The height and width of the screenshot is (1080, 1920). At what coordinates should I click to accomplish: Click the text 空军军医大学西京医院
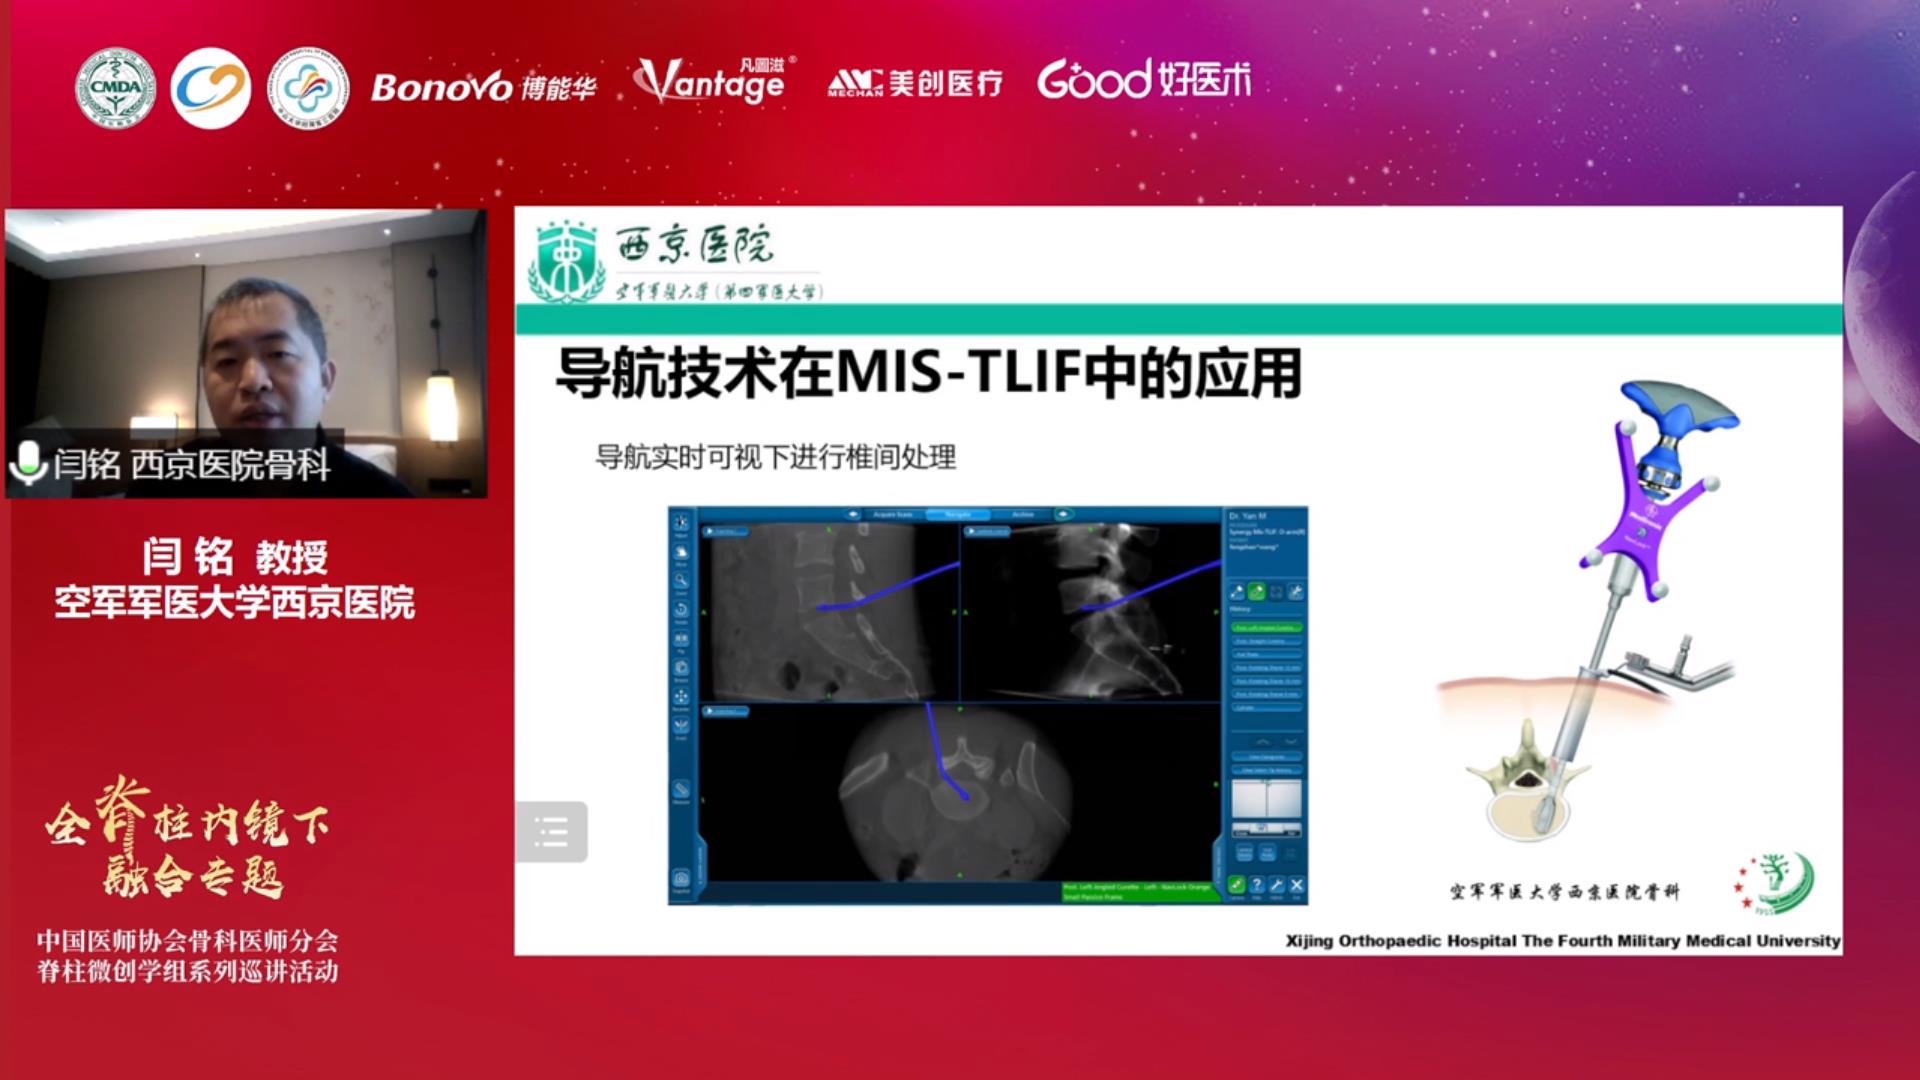(x=235, y=602)
